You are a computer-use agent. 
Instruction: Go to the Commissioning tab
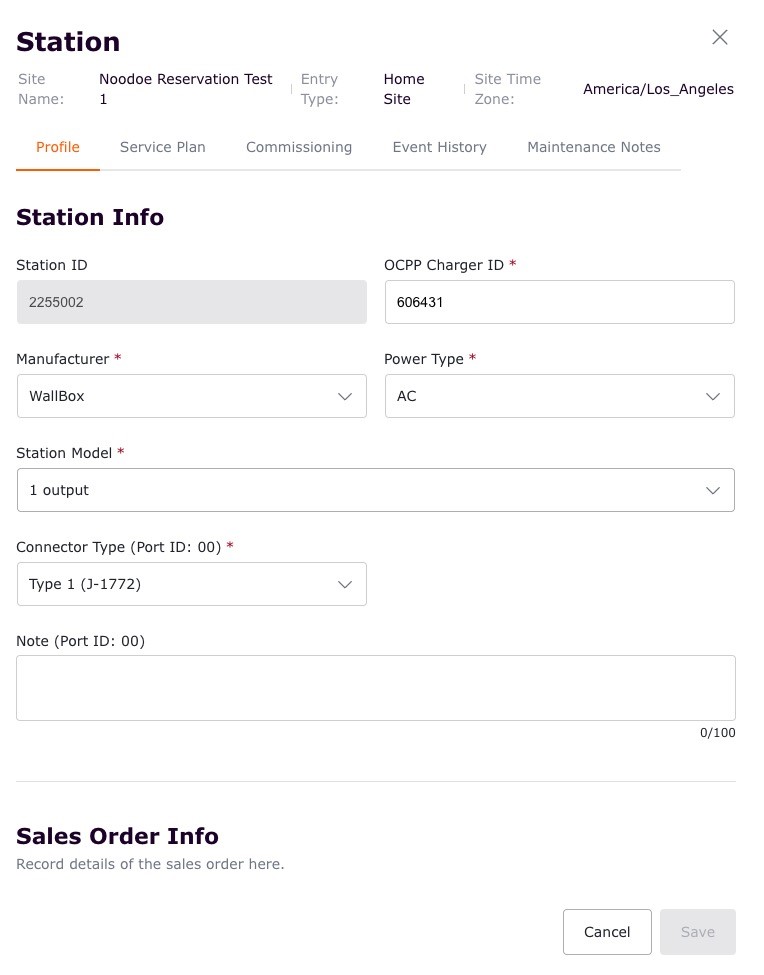click(299, 147)
